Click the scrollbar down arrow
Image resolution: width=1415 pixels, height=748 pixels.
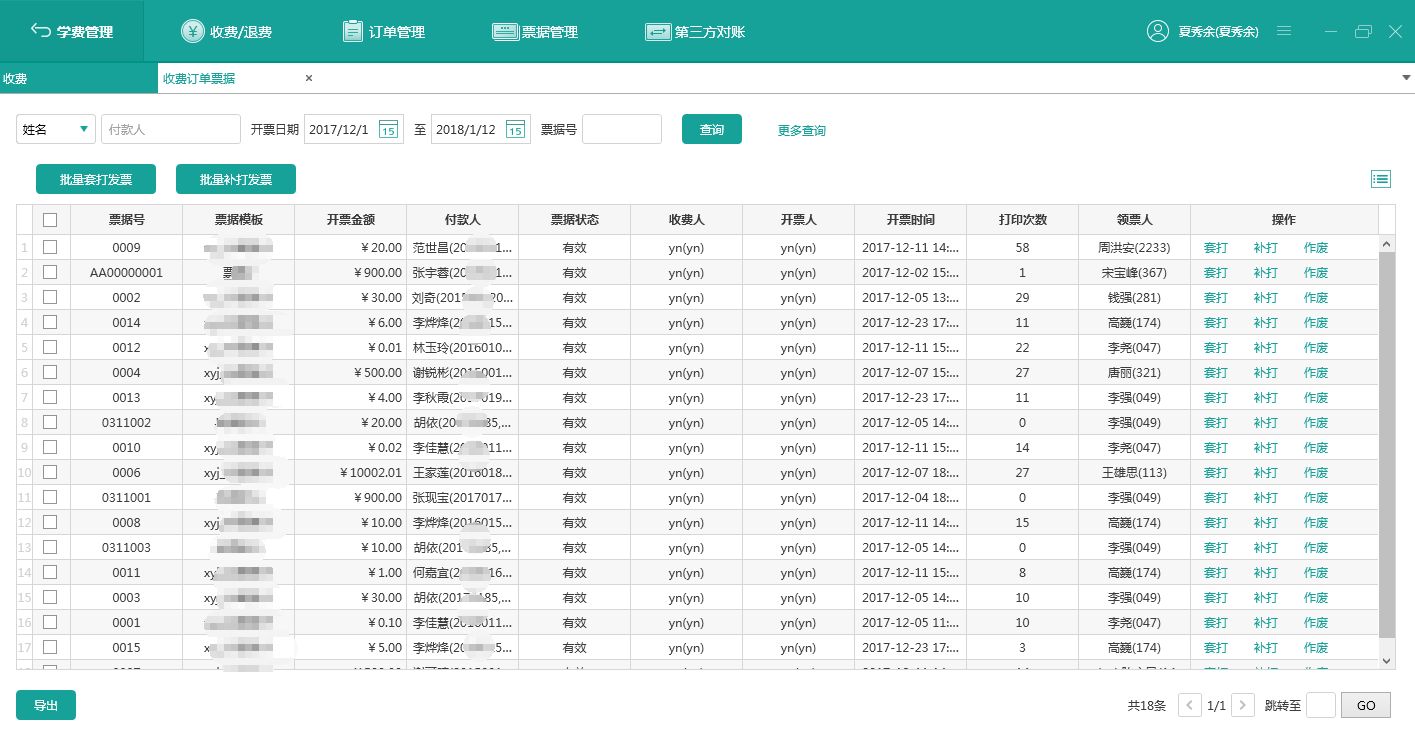coord(1387,661)
